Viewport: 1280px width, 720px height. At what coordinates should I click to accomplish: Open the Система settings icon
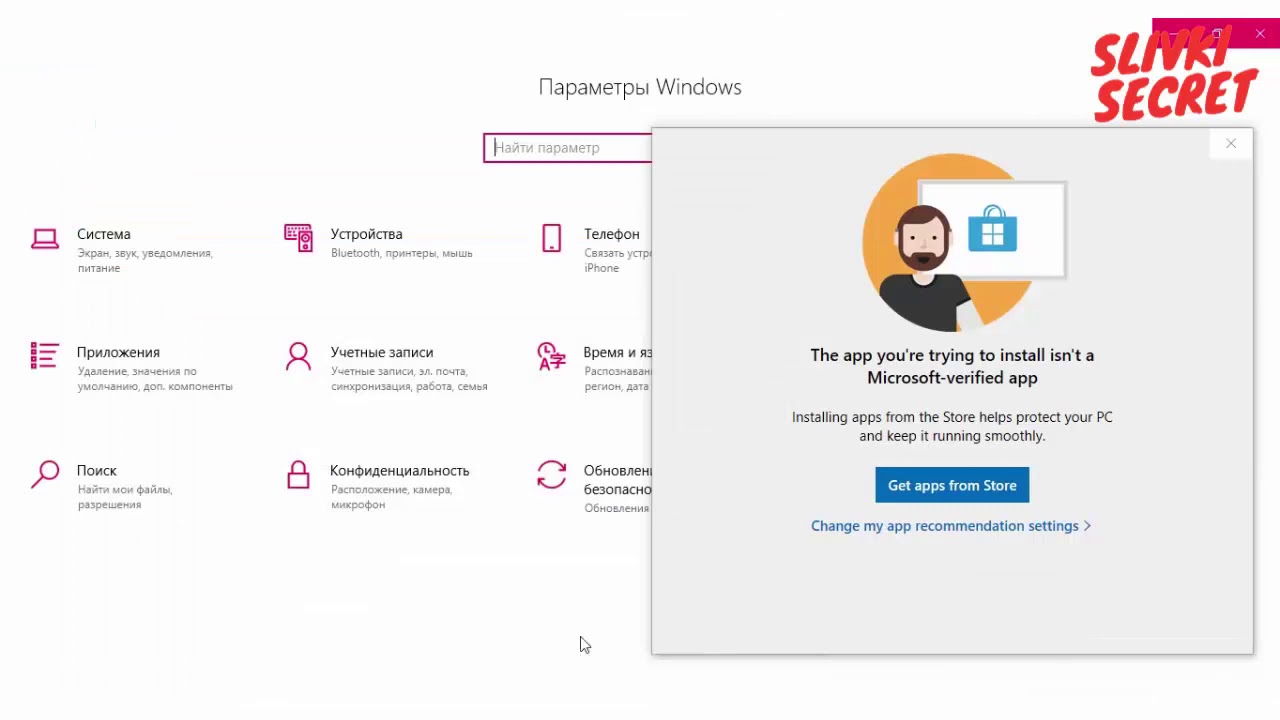45,238
